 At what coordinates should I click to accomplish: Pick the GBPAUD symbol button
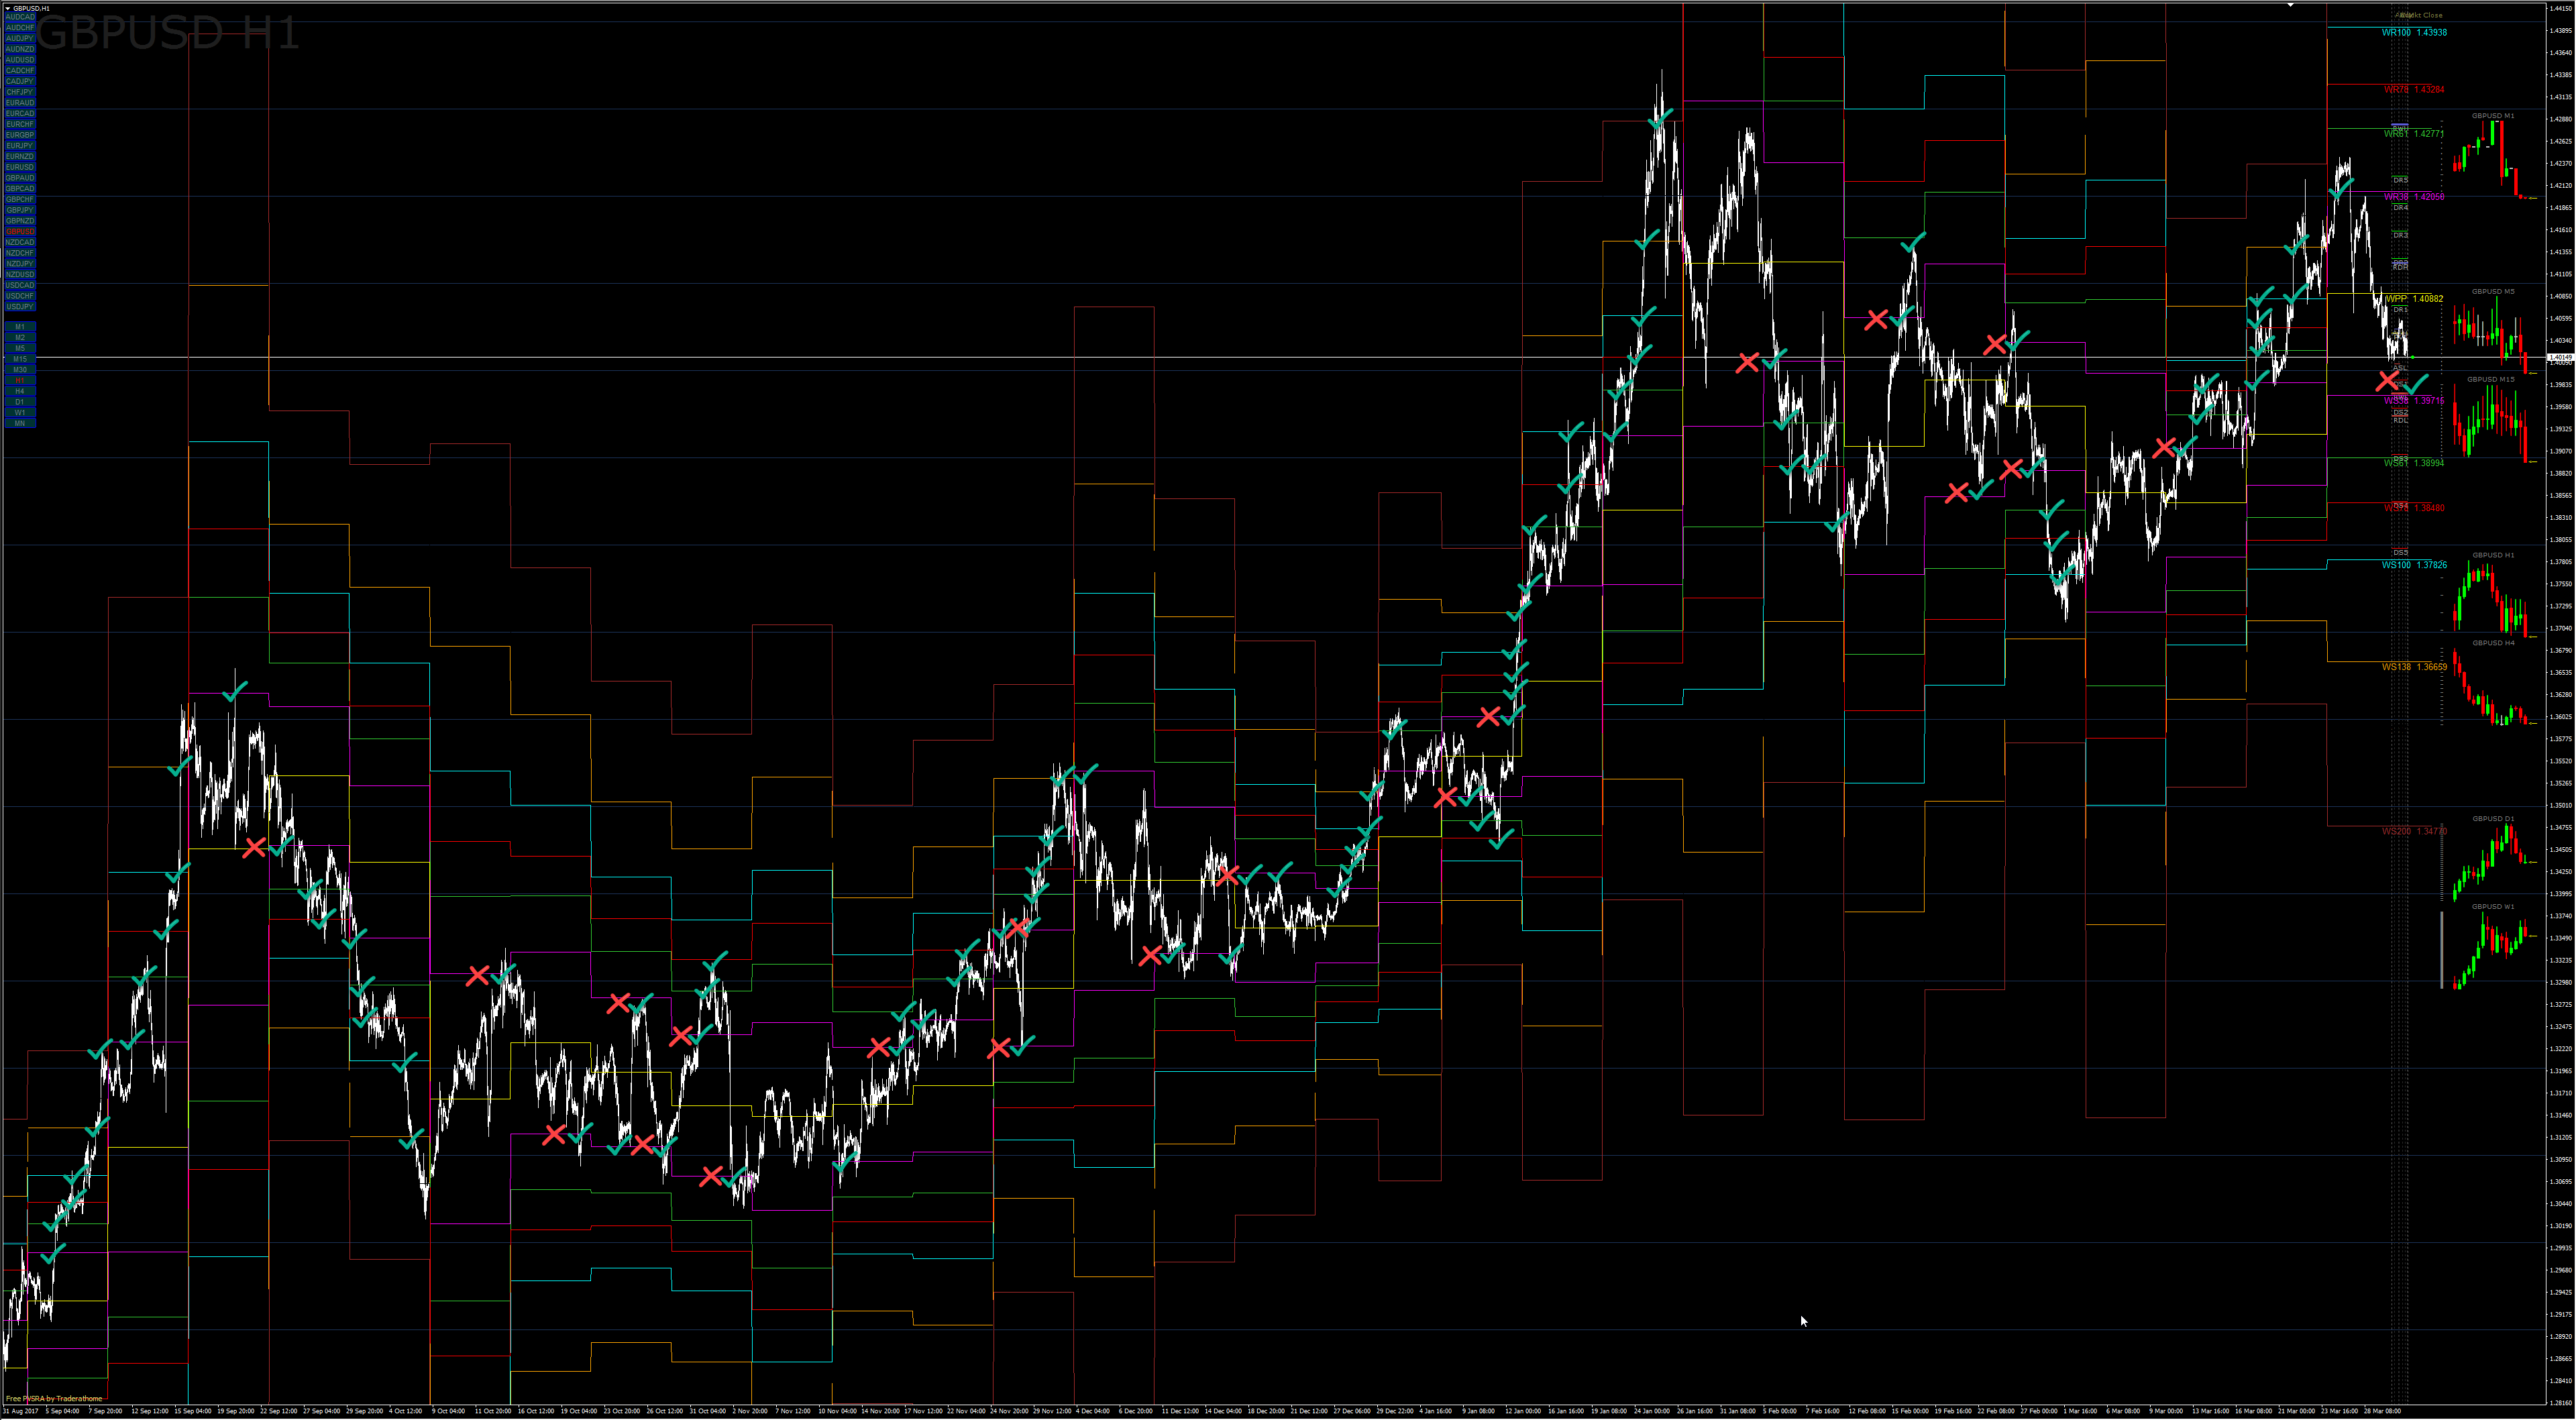pyautogui.click(x=20, y=178)
